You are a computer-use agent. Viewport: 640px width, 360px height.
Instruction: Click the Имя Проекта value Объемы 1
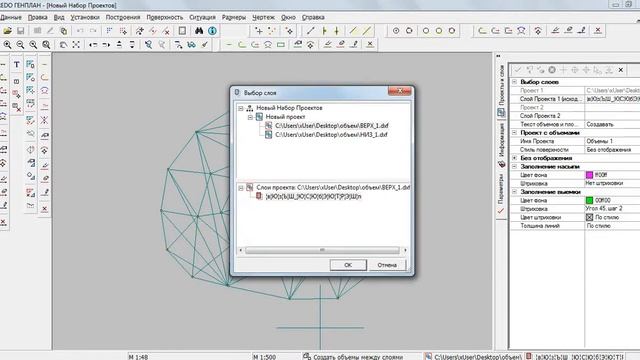(613, 141)
